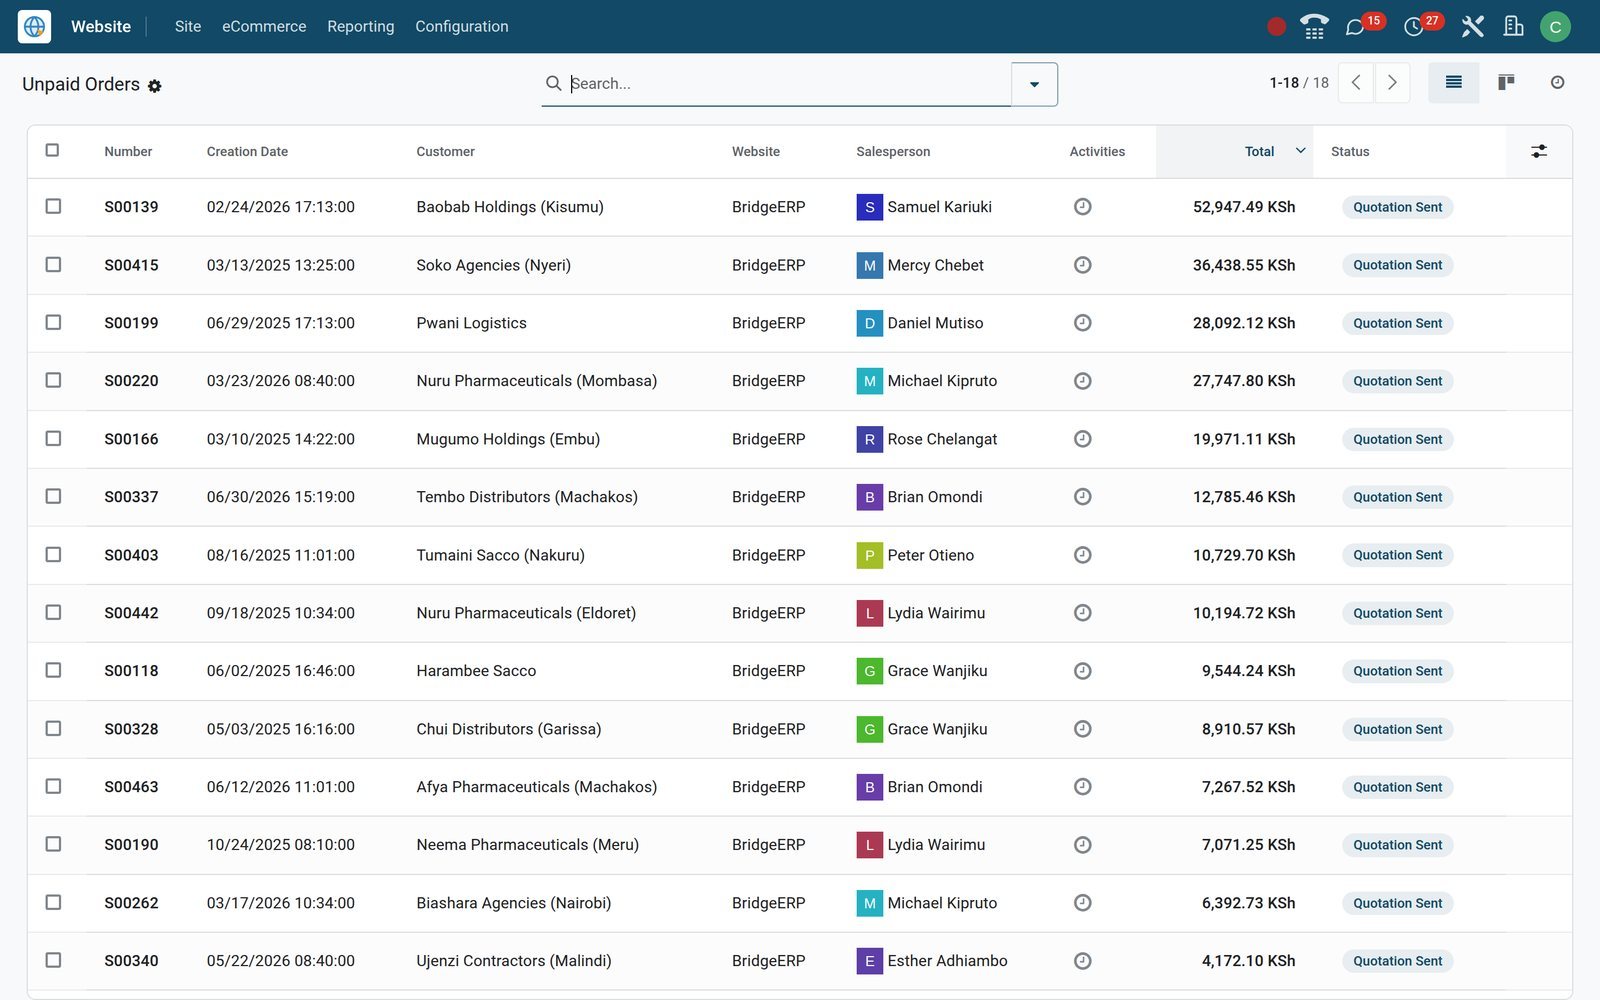Open the Site menu
This screenshot has height=1000, width=1600.
188,27
